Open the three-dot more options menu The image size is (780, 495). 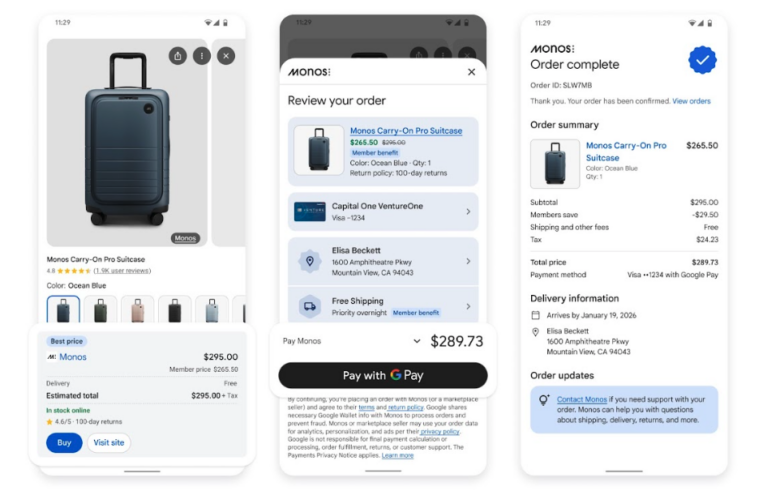201,56
